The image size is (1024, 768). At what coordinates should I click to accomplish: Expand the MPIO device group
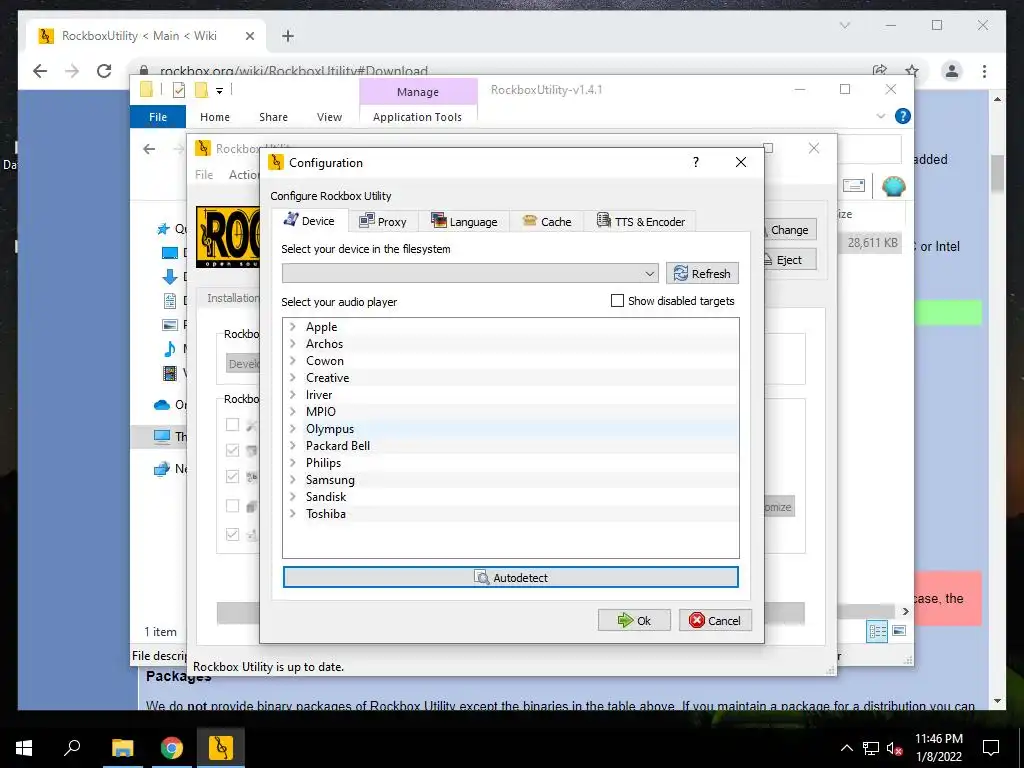293,411
